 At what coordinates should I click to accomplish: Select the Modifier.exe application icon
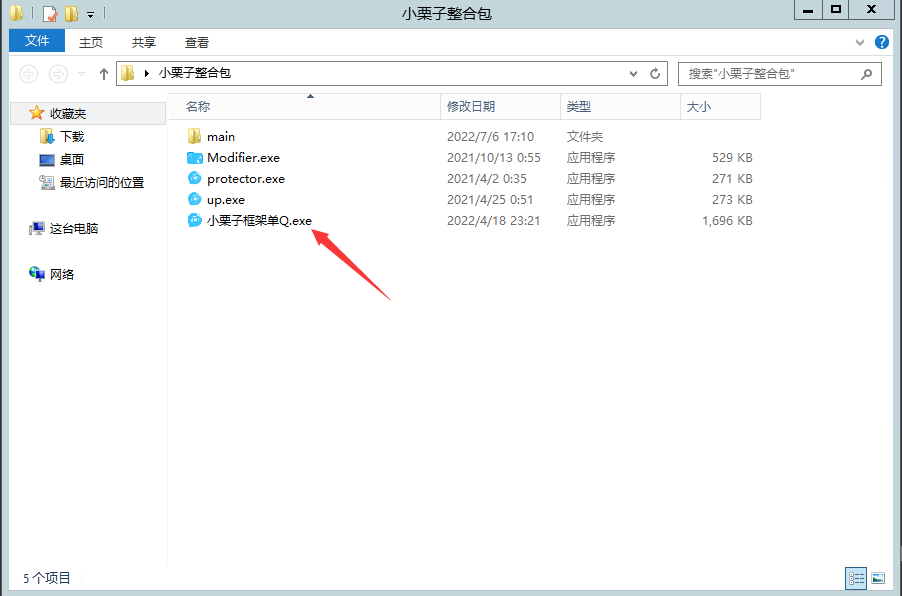[194, 158]
